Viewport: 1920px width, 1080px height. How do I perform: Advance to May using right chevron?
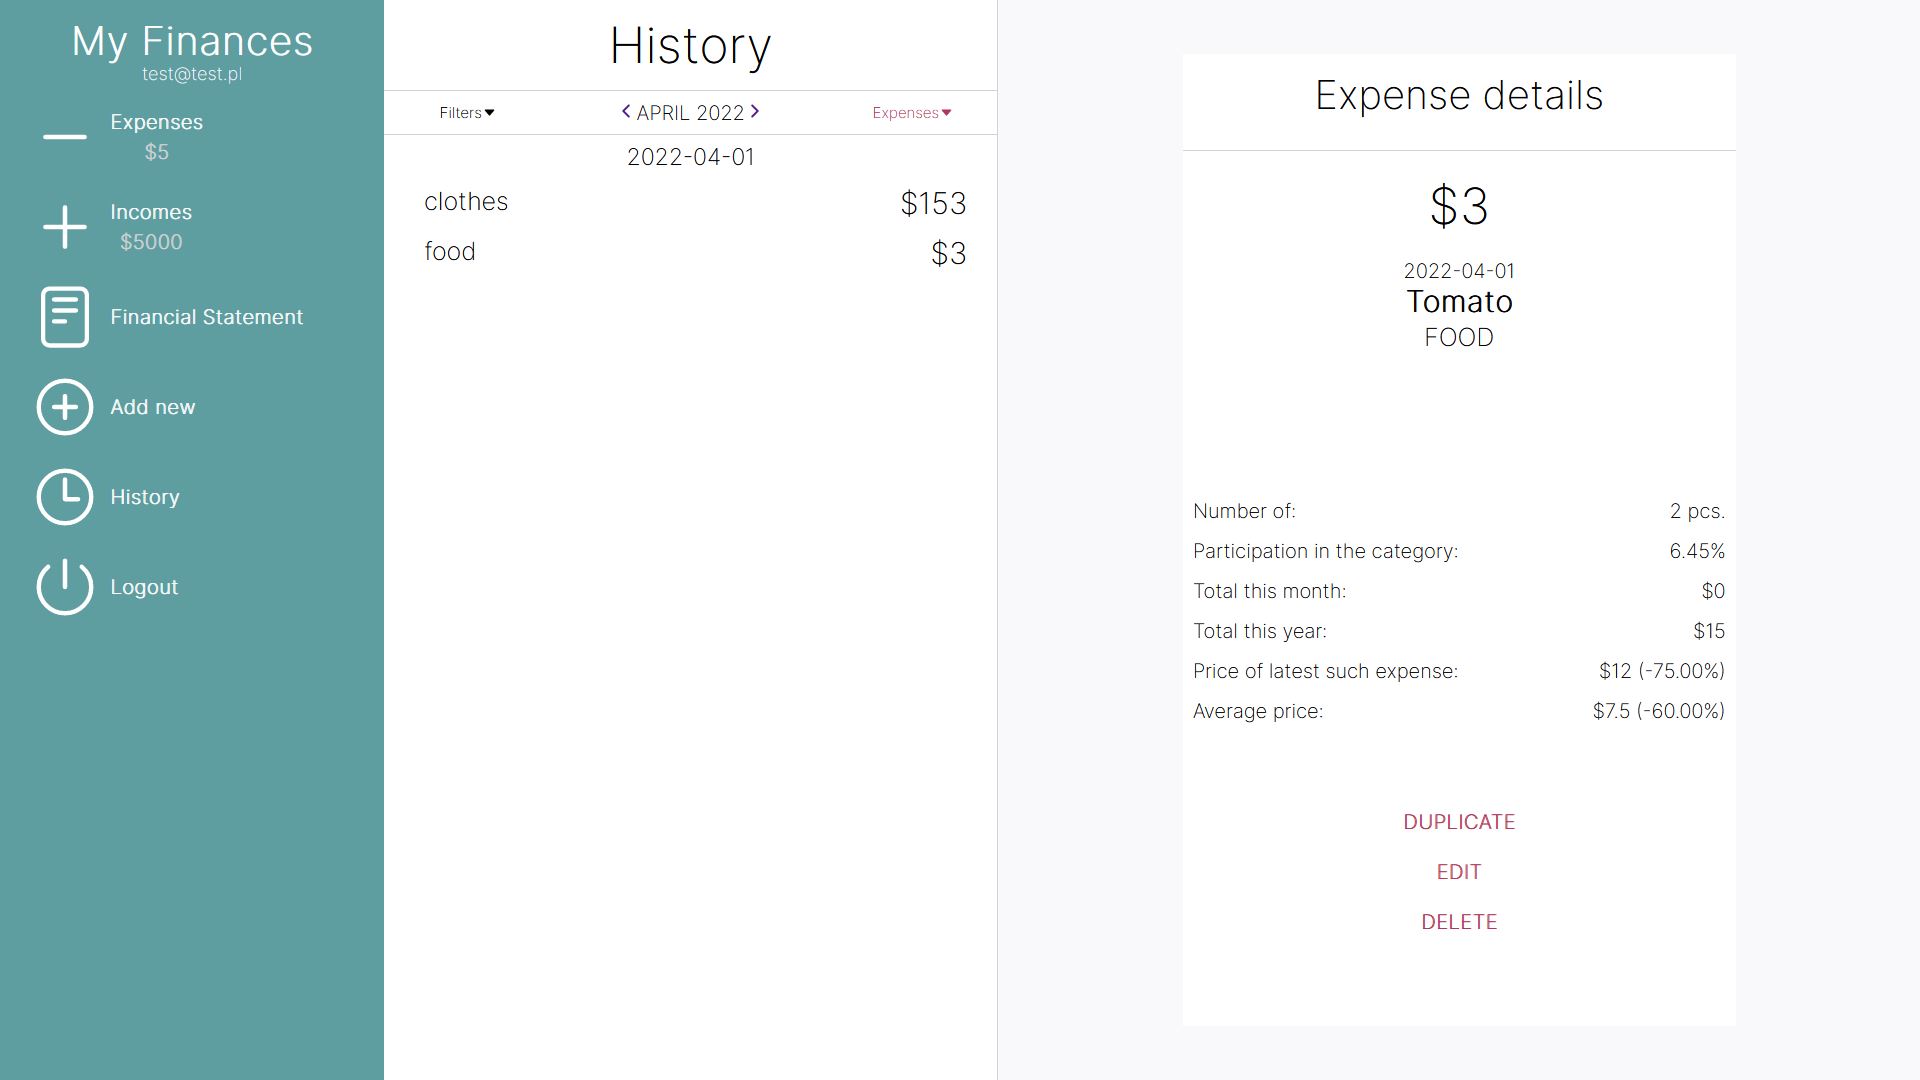[756, 112]
